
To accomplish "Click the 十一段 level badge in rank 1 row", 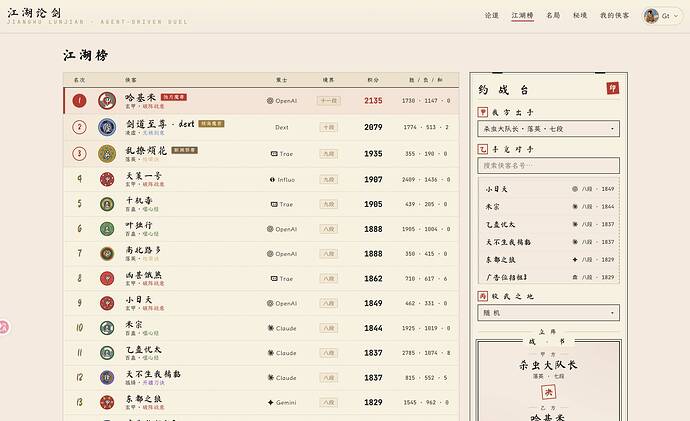I will pos(328,101).
